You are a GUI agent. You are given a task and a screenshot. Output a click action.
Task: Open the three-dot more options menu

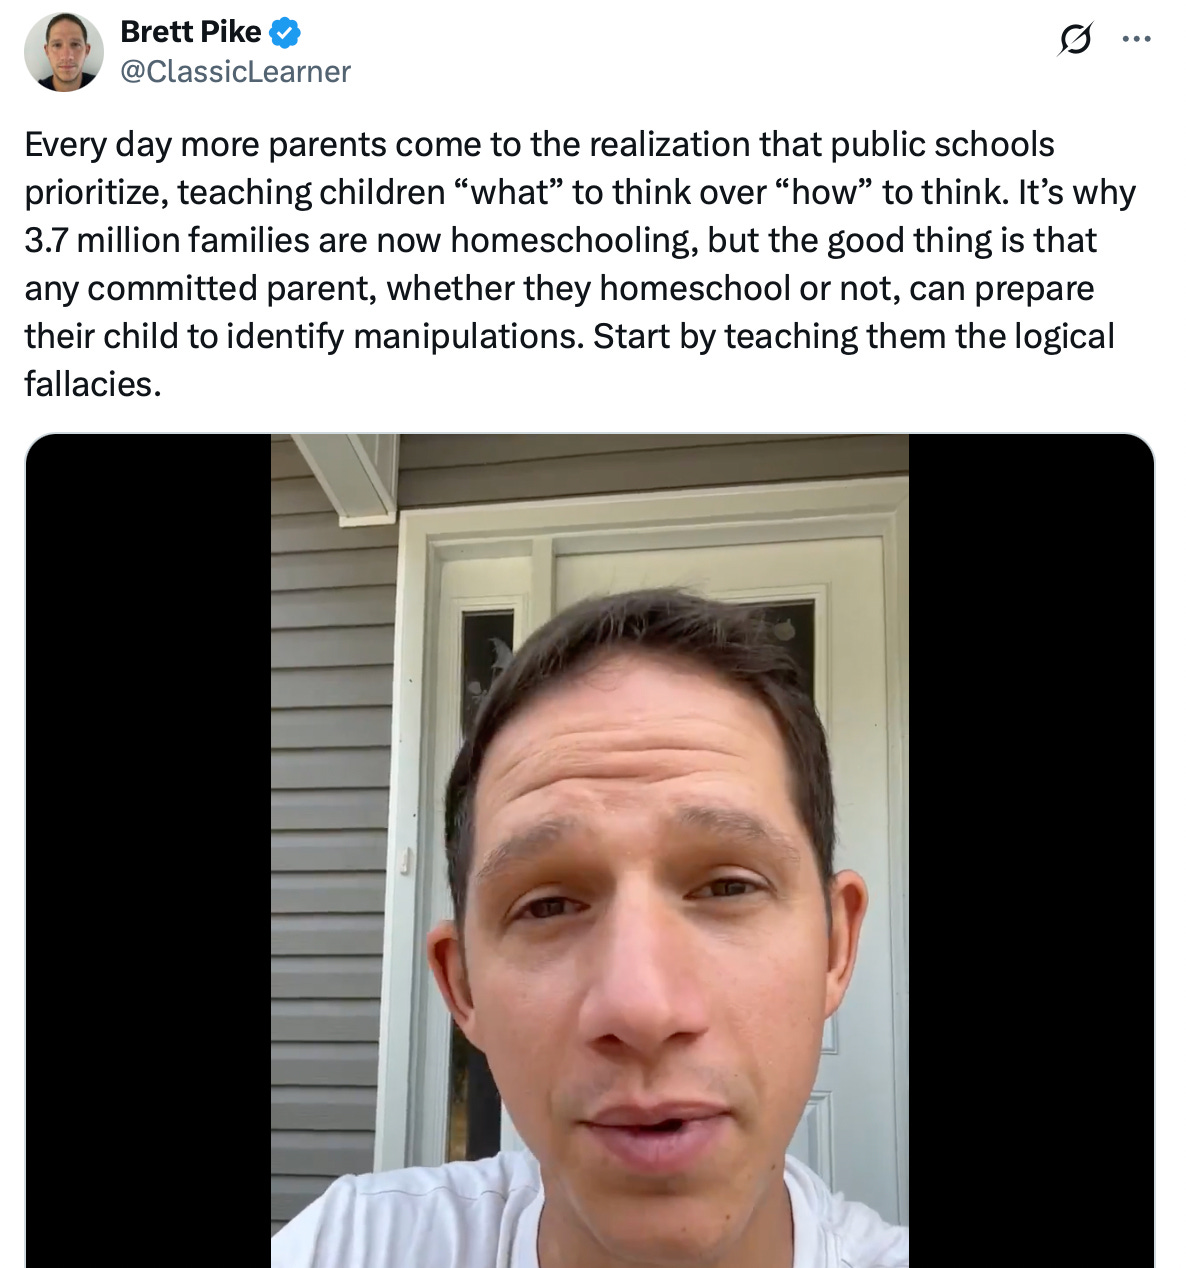coord(1136,40)
